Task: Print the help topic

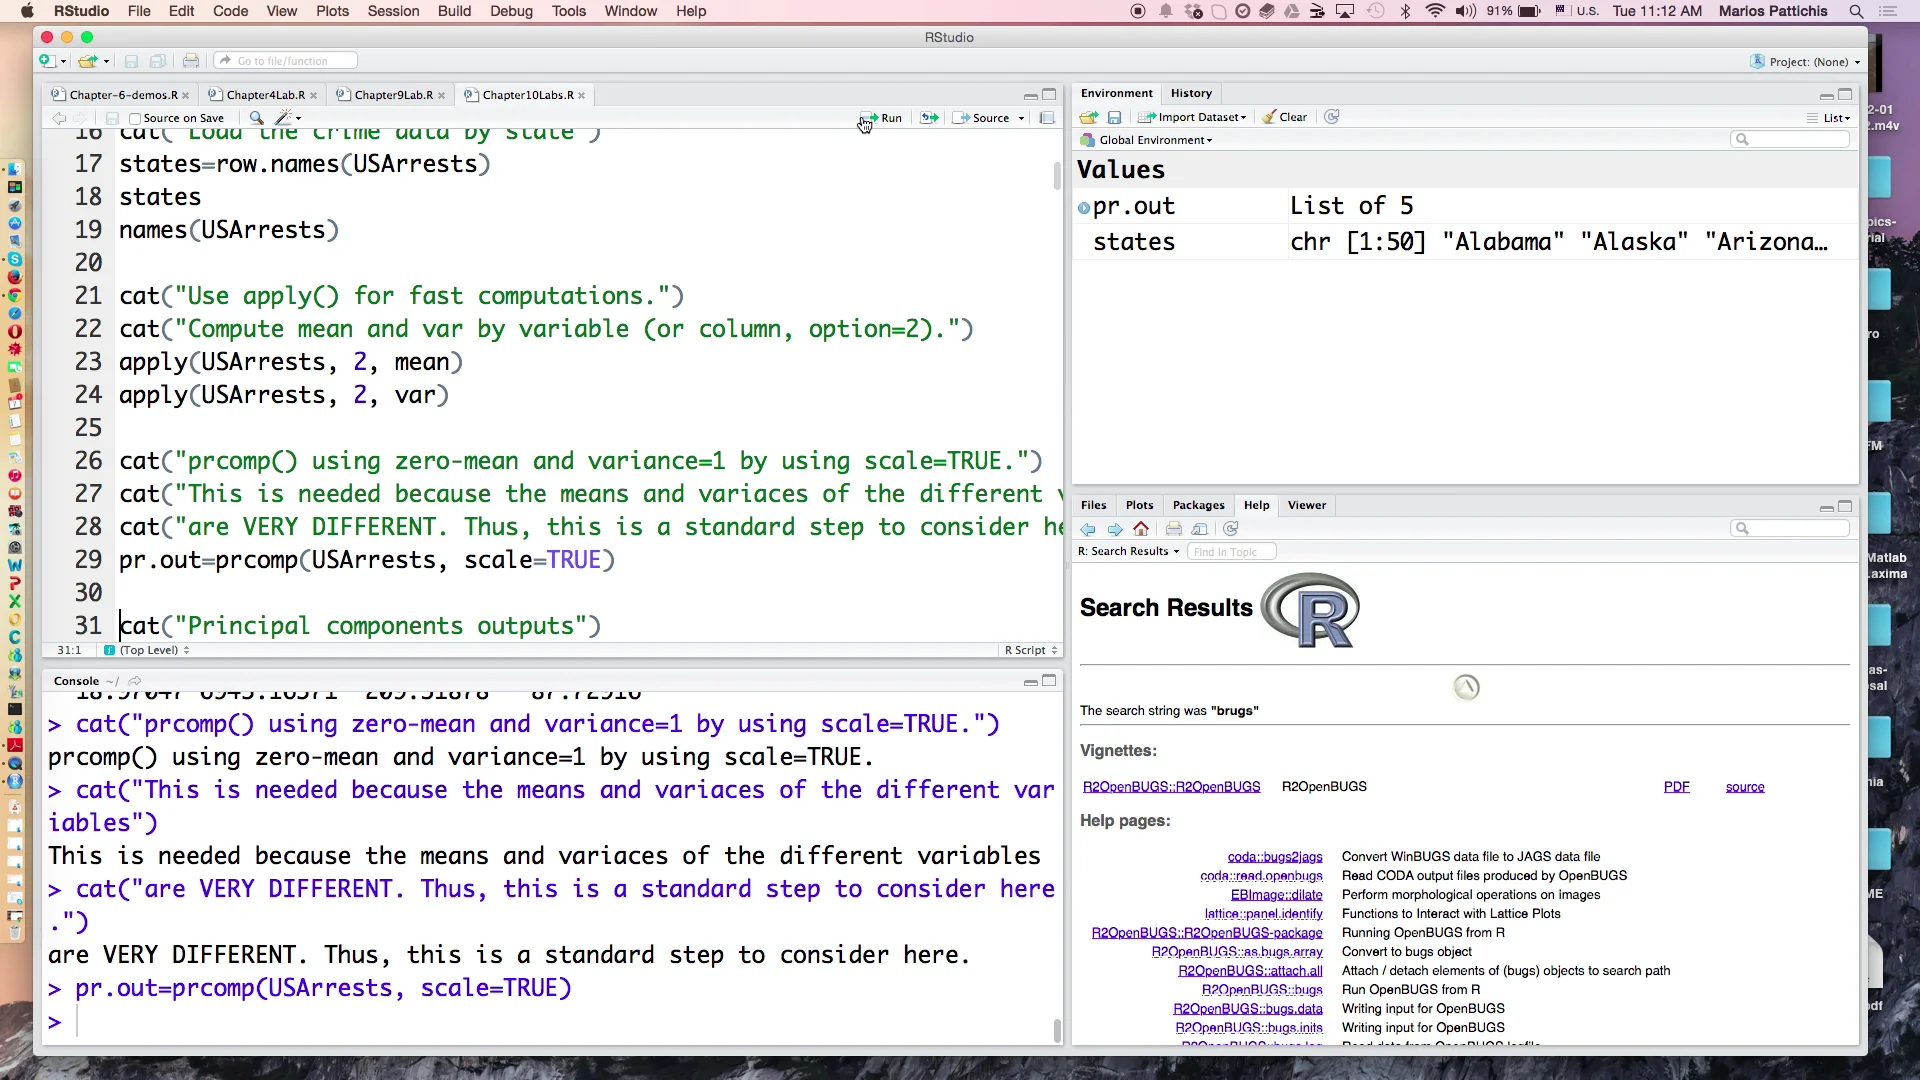Action: (x=1174, y=529)
